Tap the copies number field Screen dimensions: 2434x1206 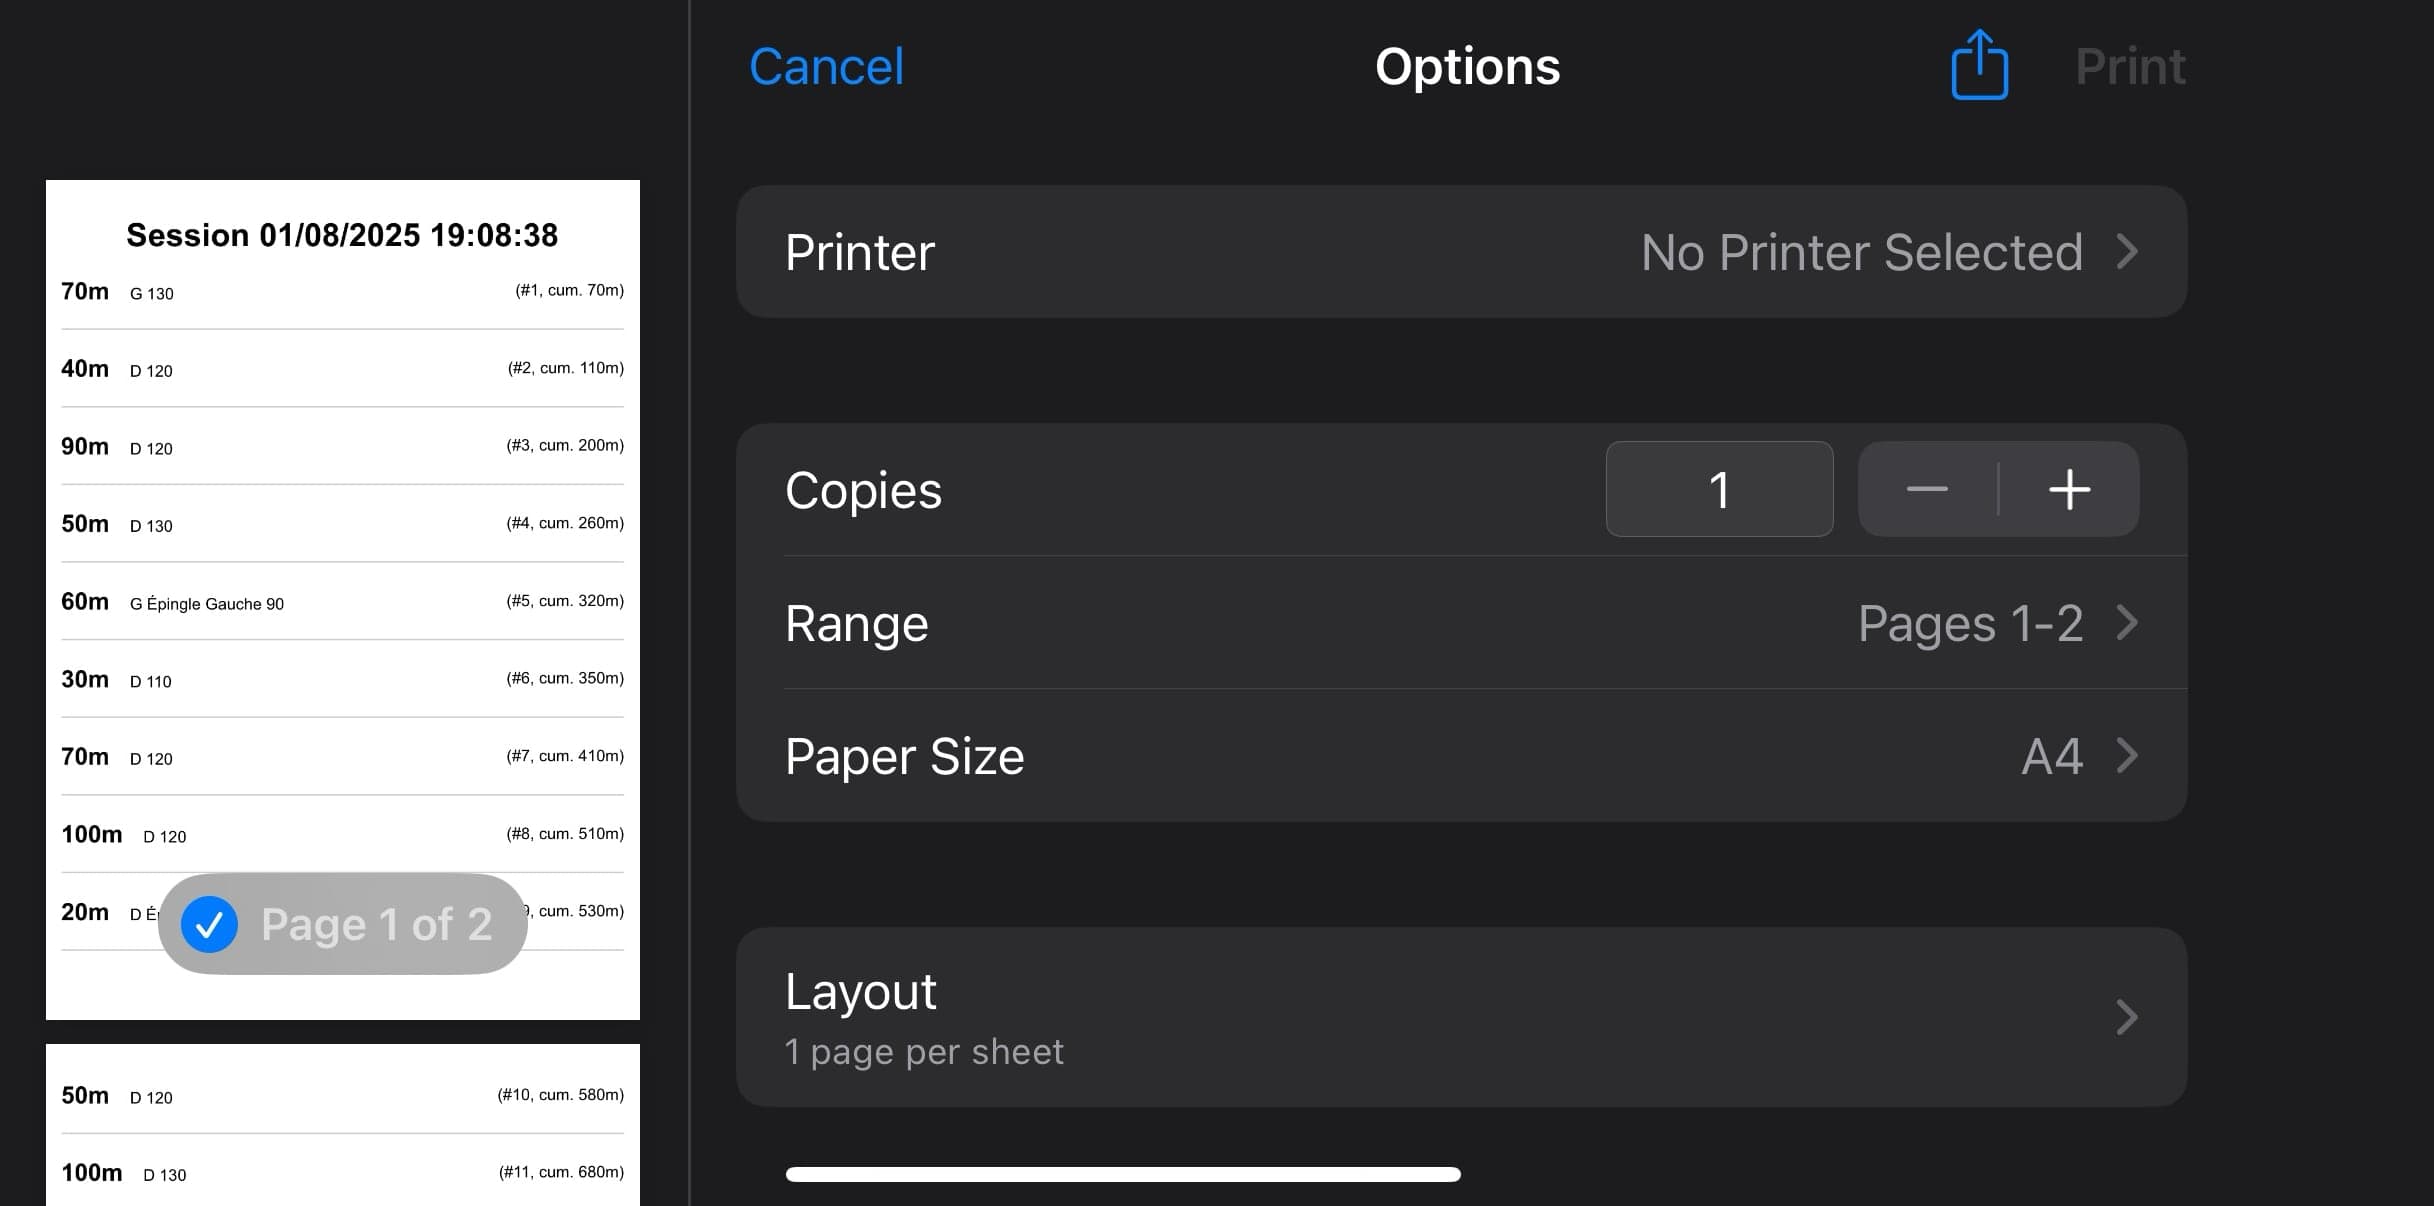coord(1719,489)
